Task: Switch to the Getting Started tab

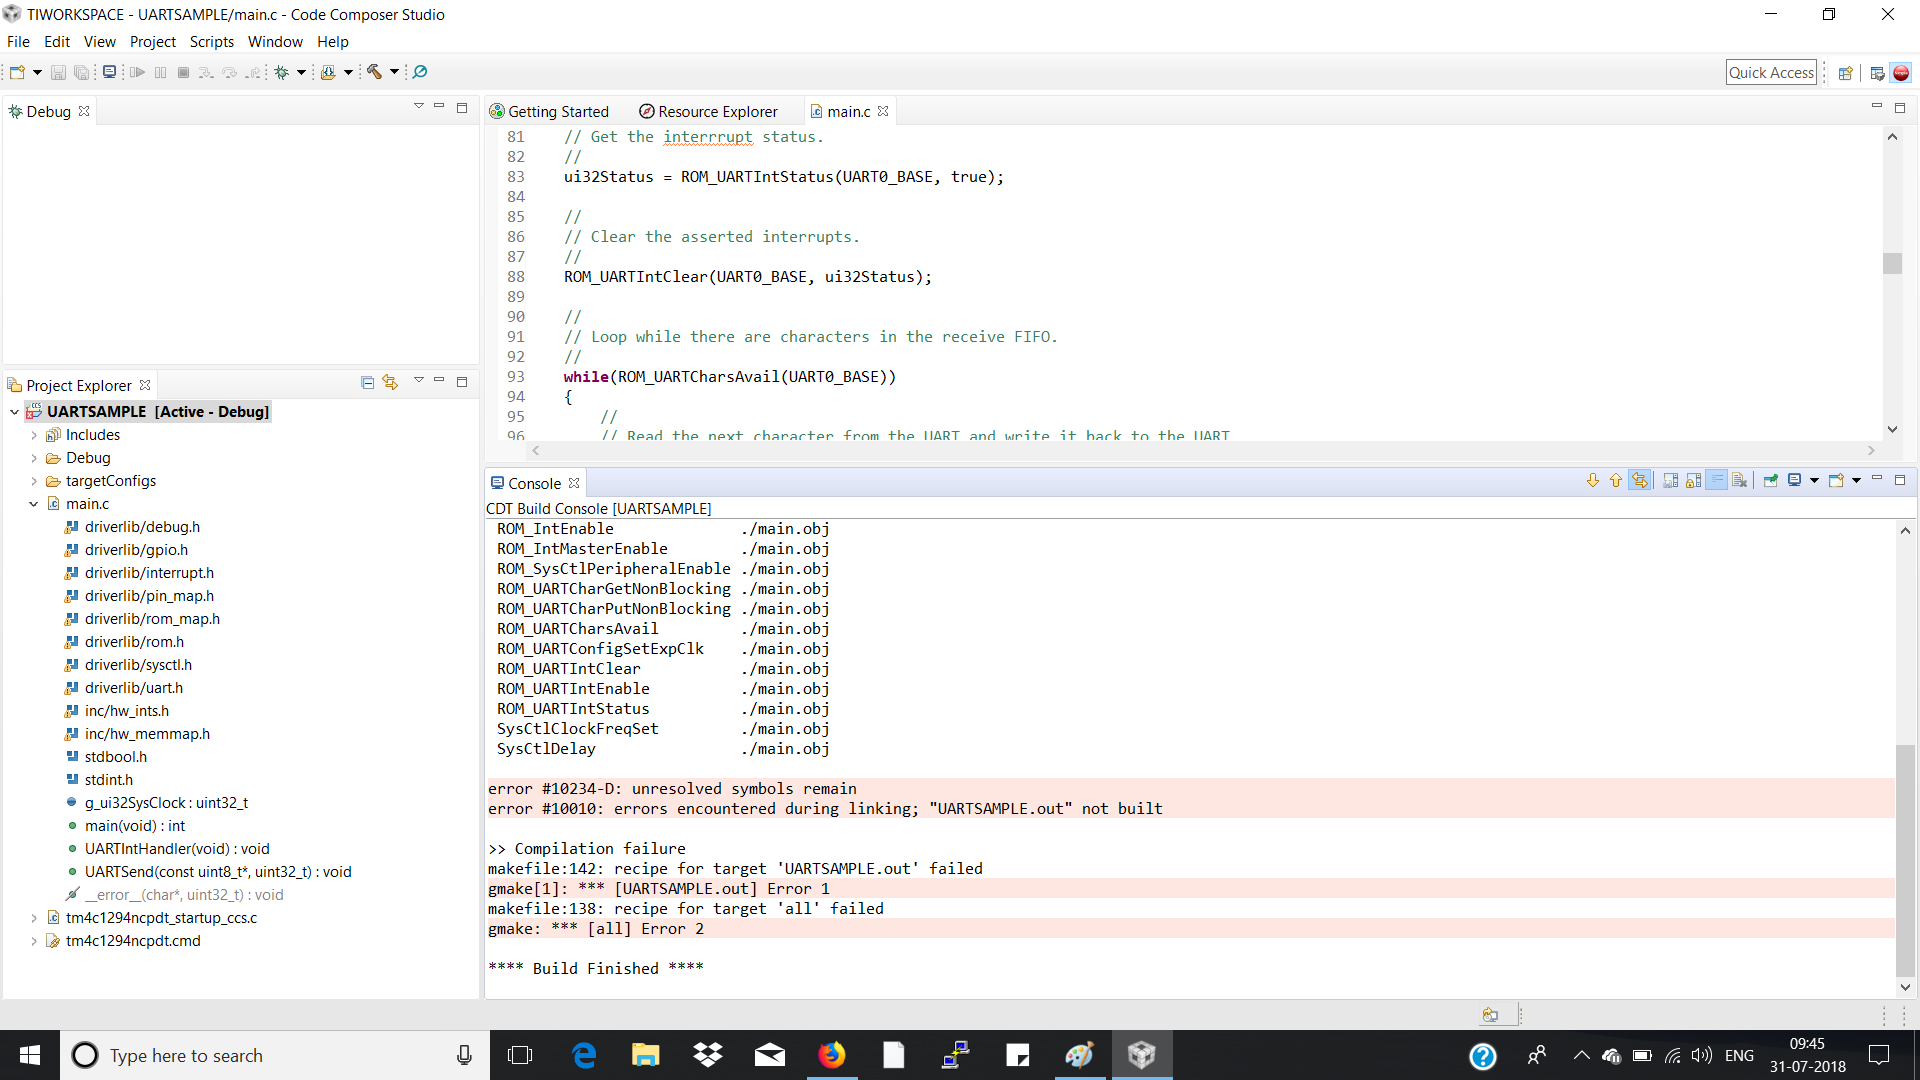Action: [x=554, y=111]
